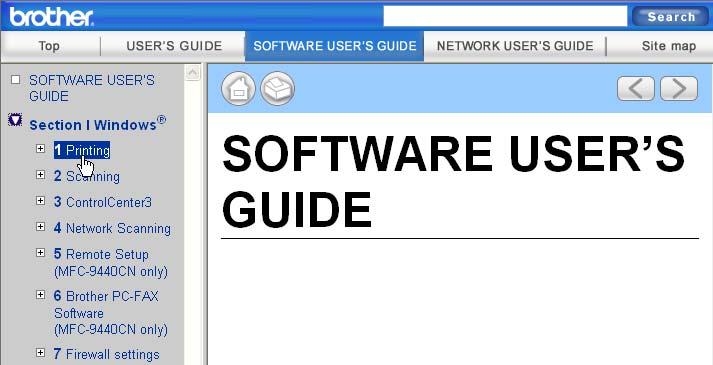Click the scroll up arrow in sidebar
The height and width of the screenshot is (365, 713).
tap(193, 73)
